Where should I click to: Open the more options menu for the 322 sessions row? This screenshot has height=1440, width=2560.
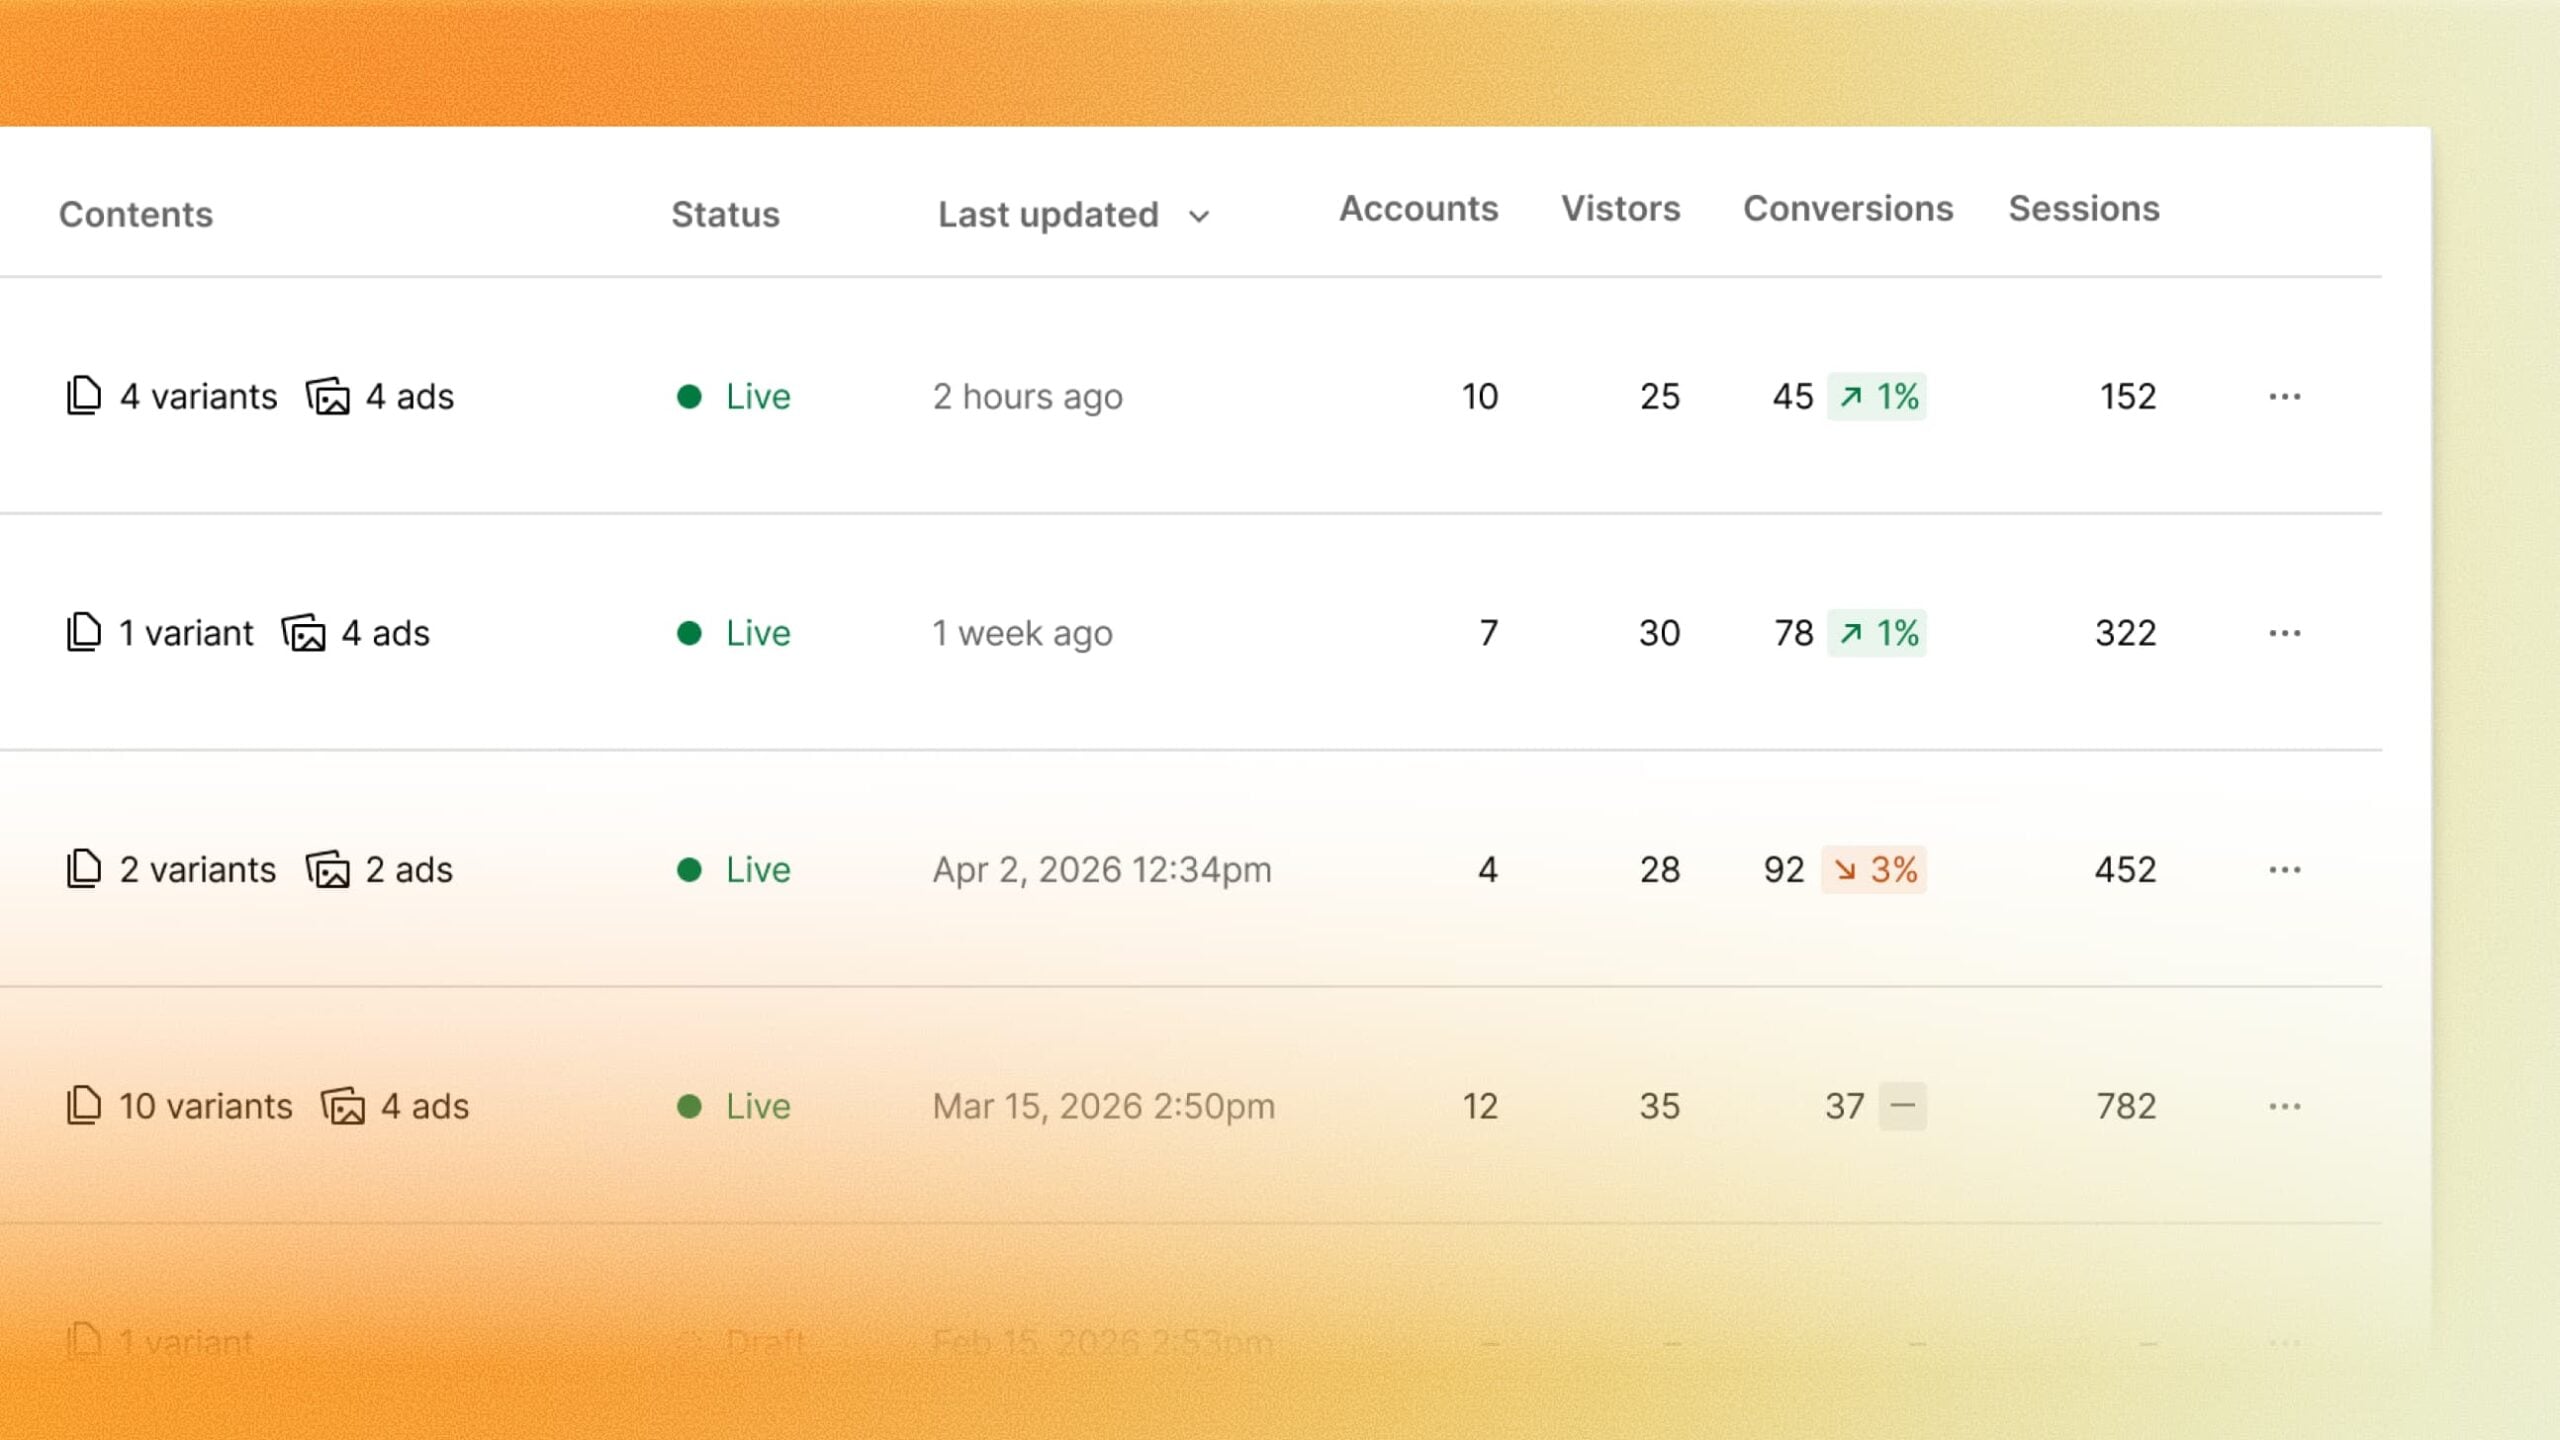[2285, 633]
